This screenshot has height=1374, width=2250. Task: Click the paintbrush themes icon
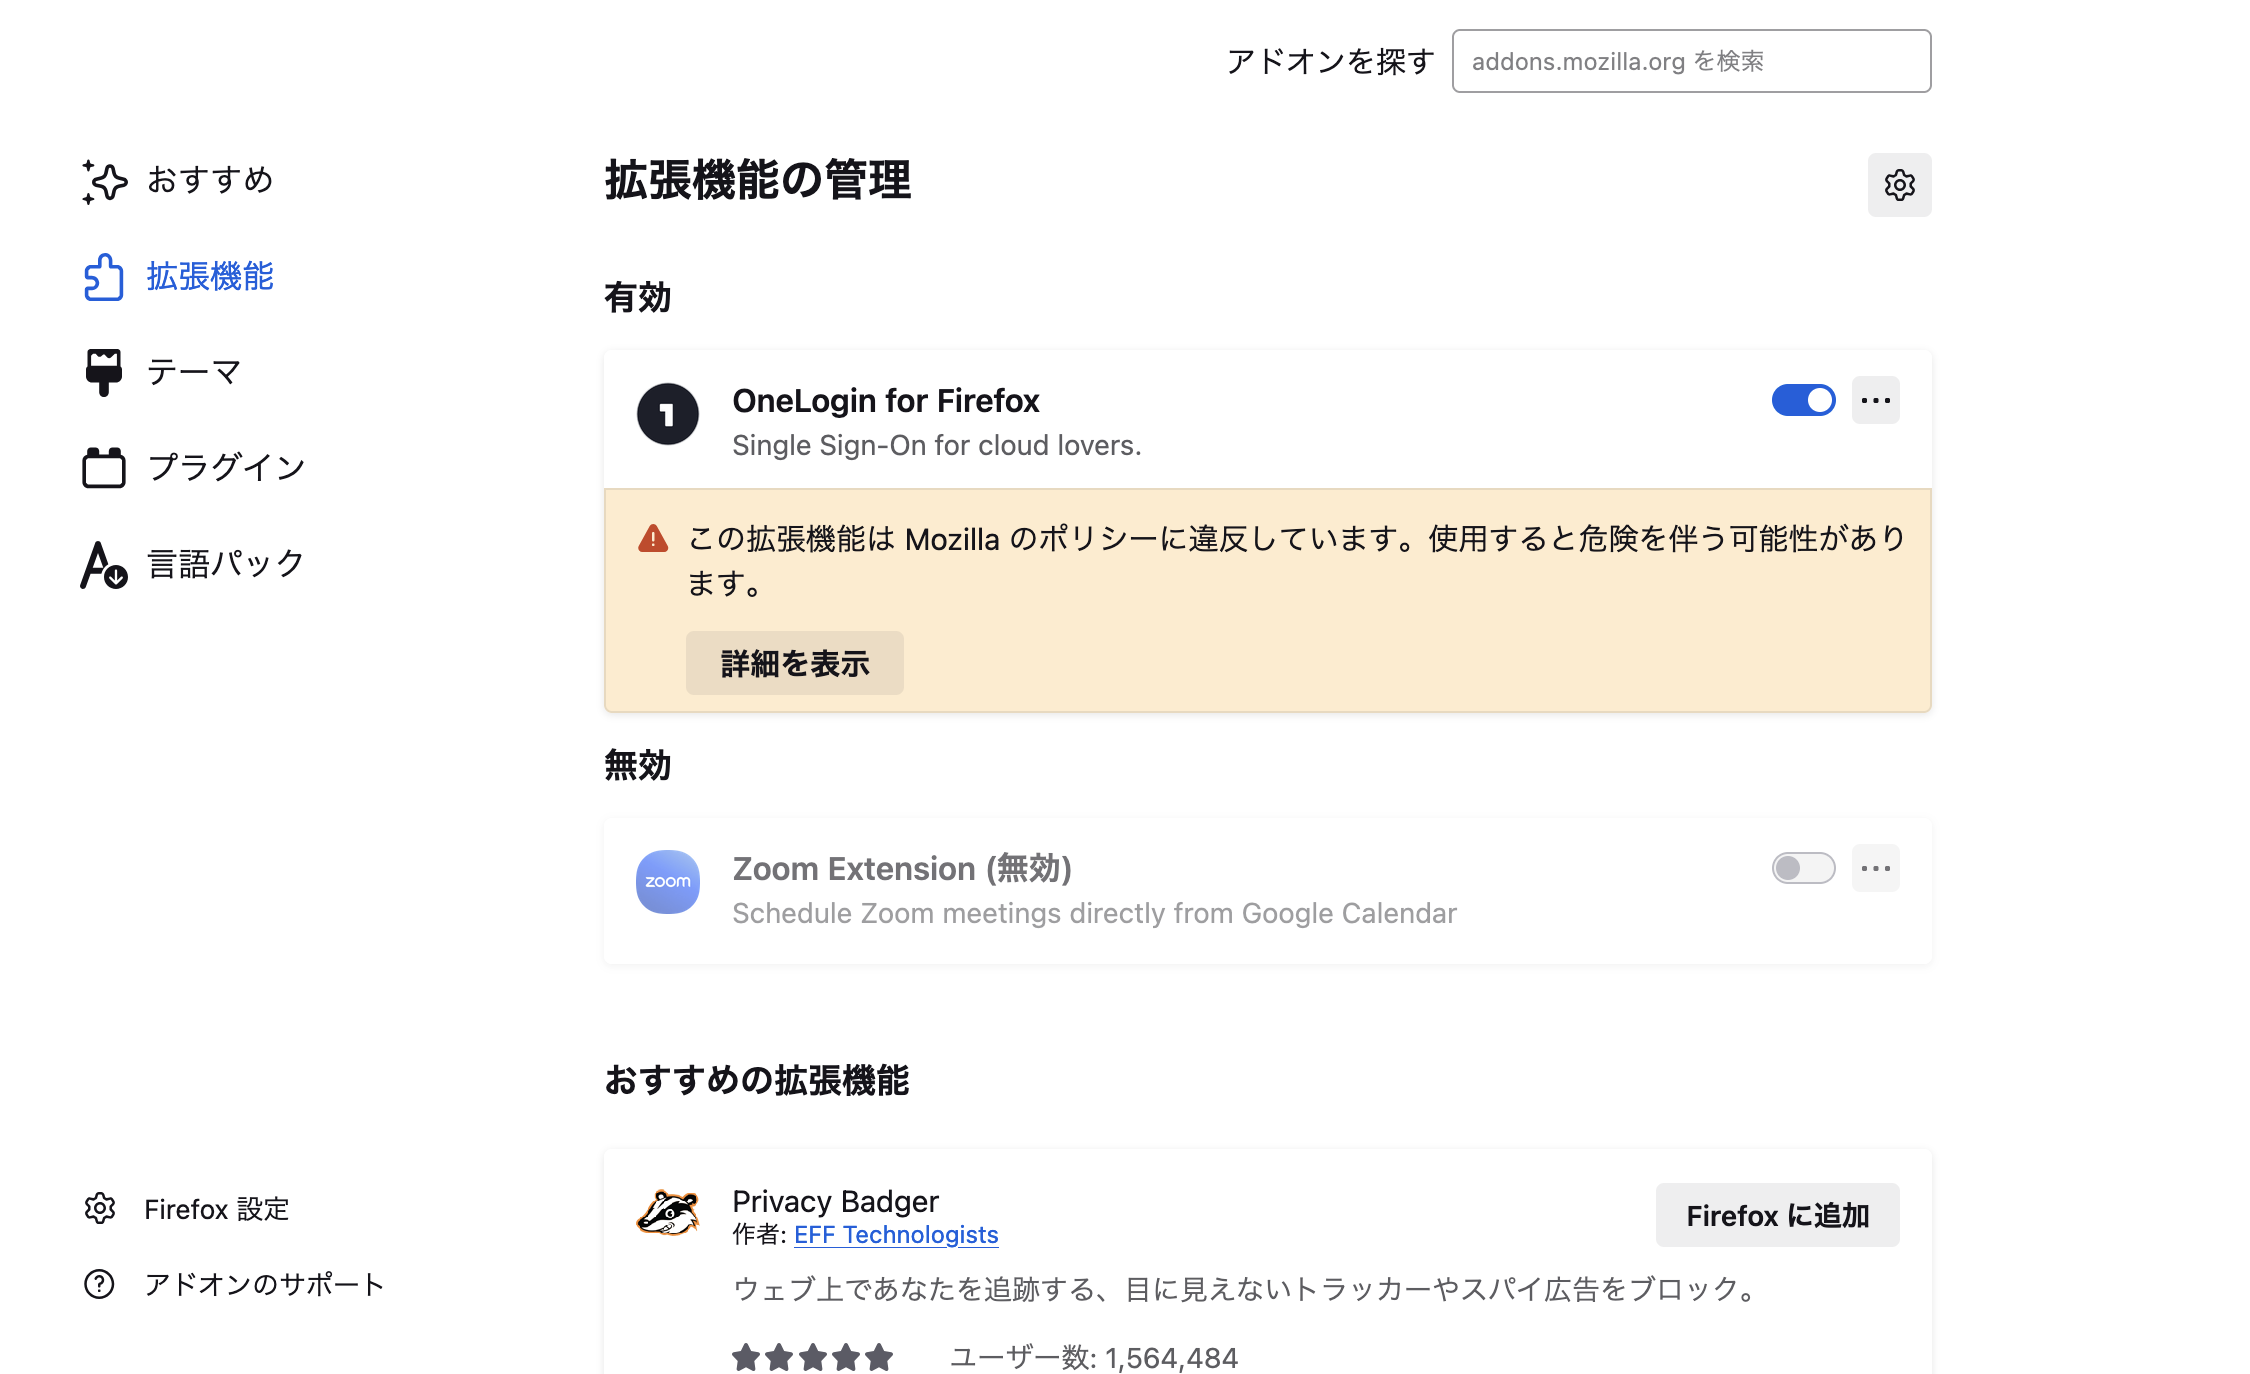coord(104,372)
